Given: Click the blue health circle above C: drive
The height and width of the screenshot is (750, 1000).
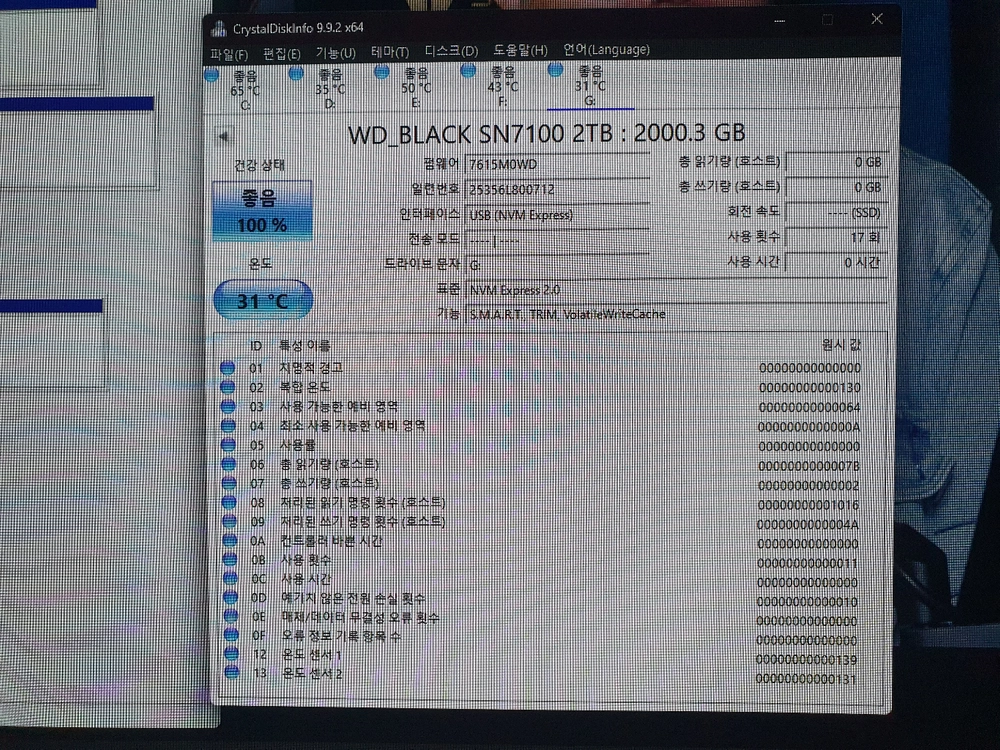Looking at the screenshot, I should point(211,75).
